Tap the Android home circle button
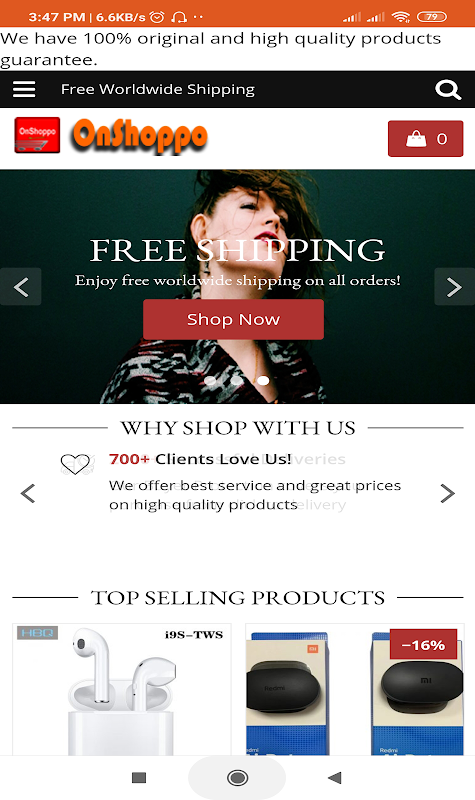 coord(237,778)
